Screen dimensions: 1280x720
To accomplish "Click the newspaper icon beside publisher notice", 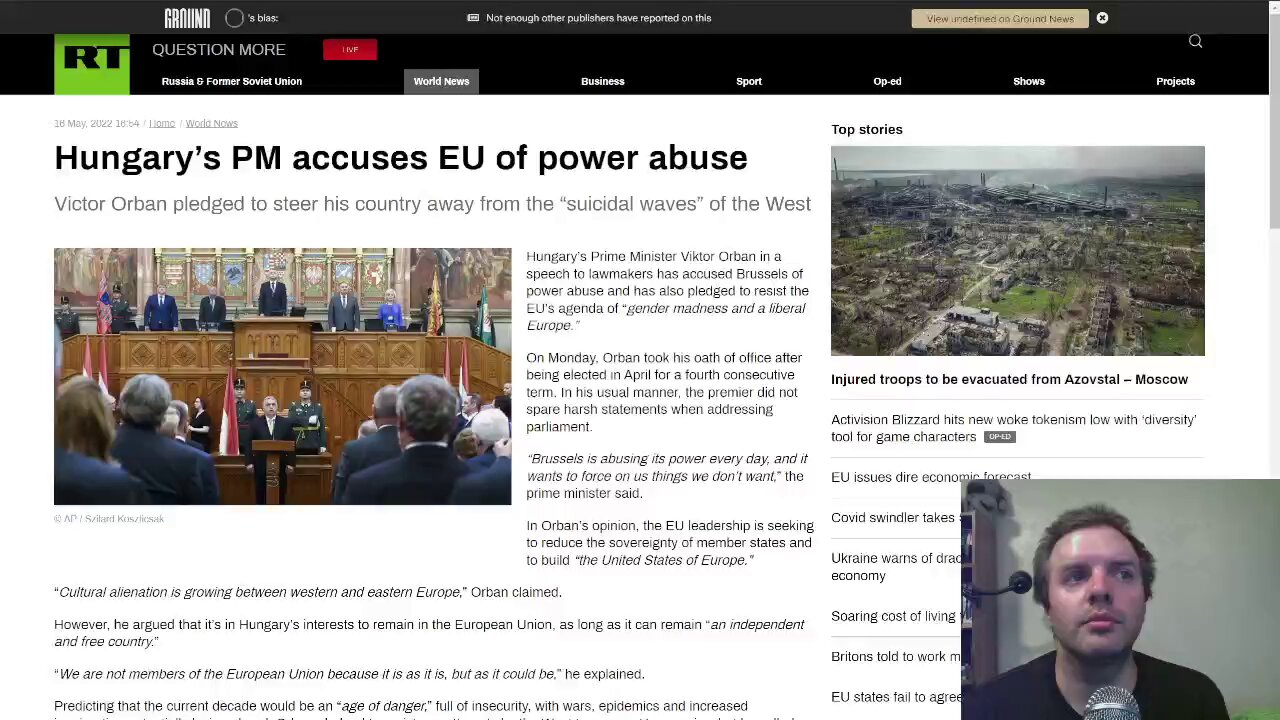I will pyautogui.click(x=473, y=18).
